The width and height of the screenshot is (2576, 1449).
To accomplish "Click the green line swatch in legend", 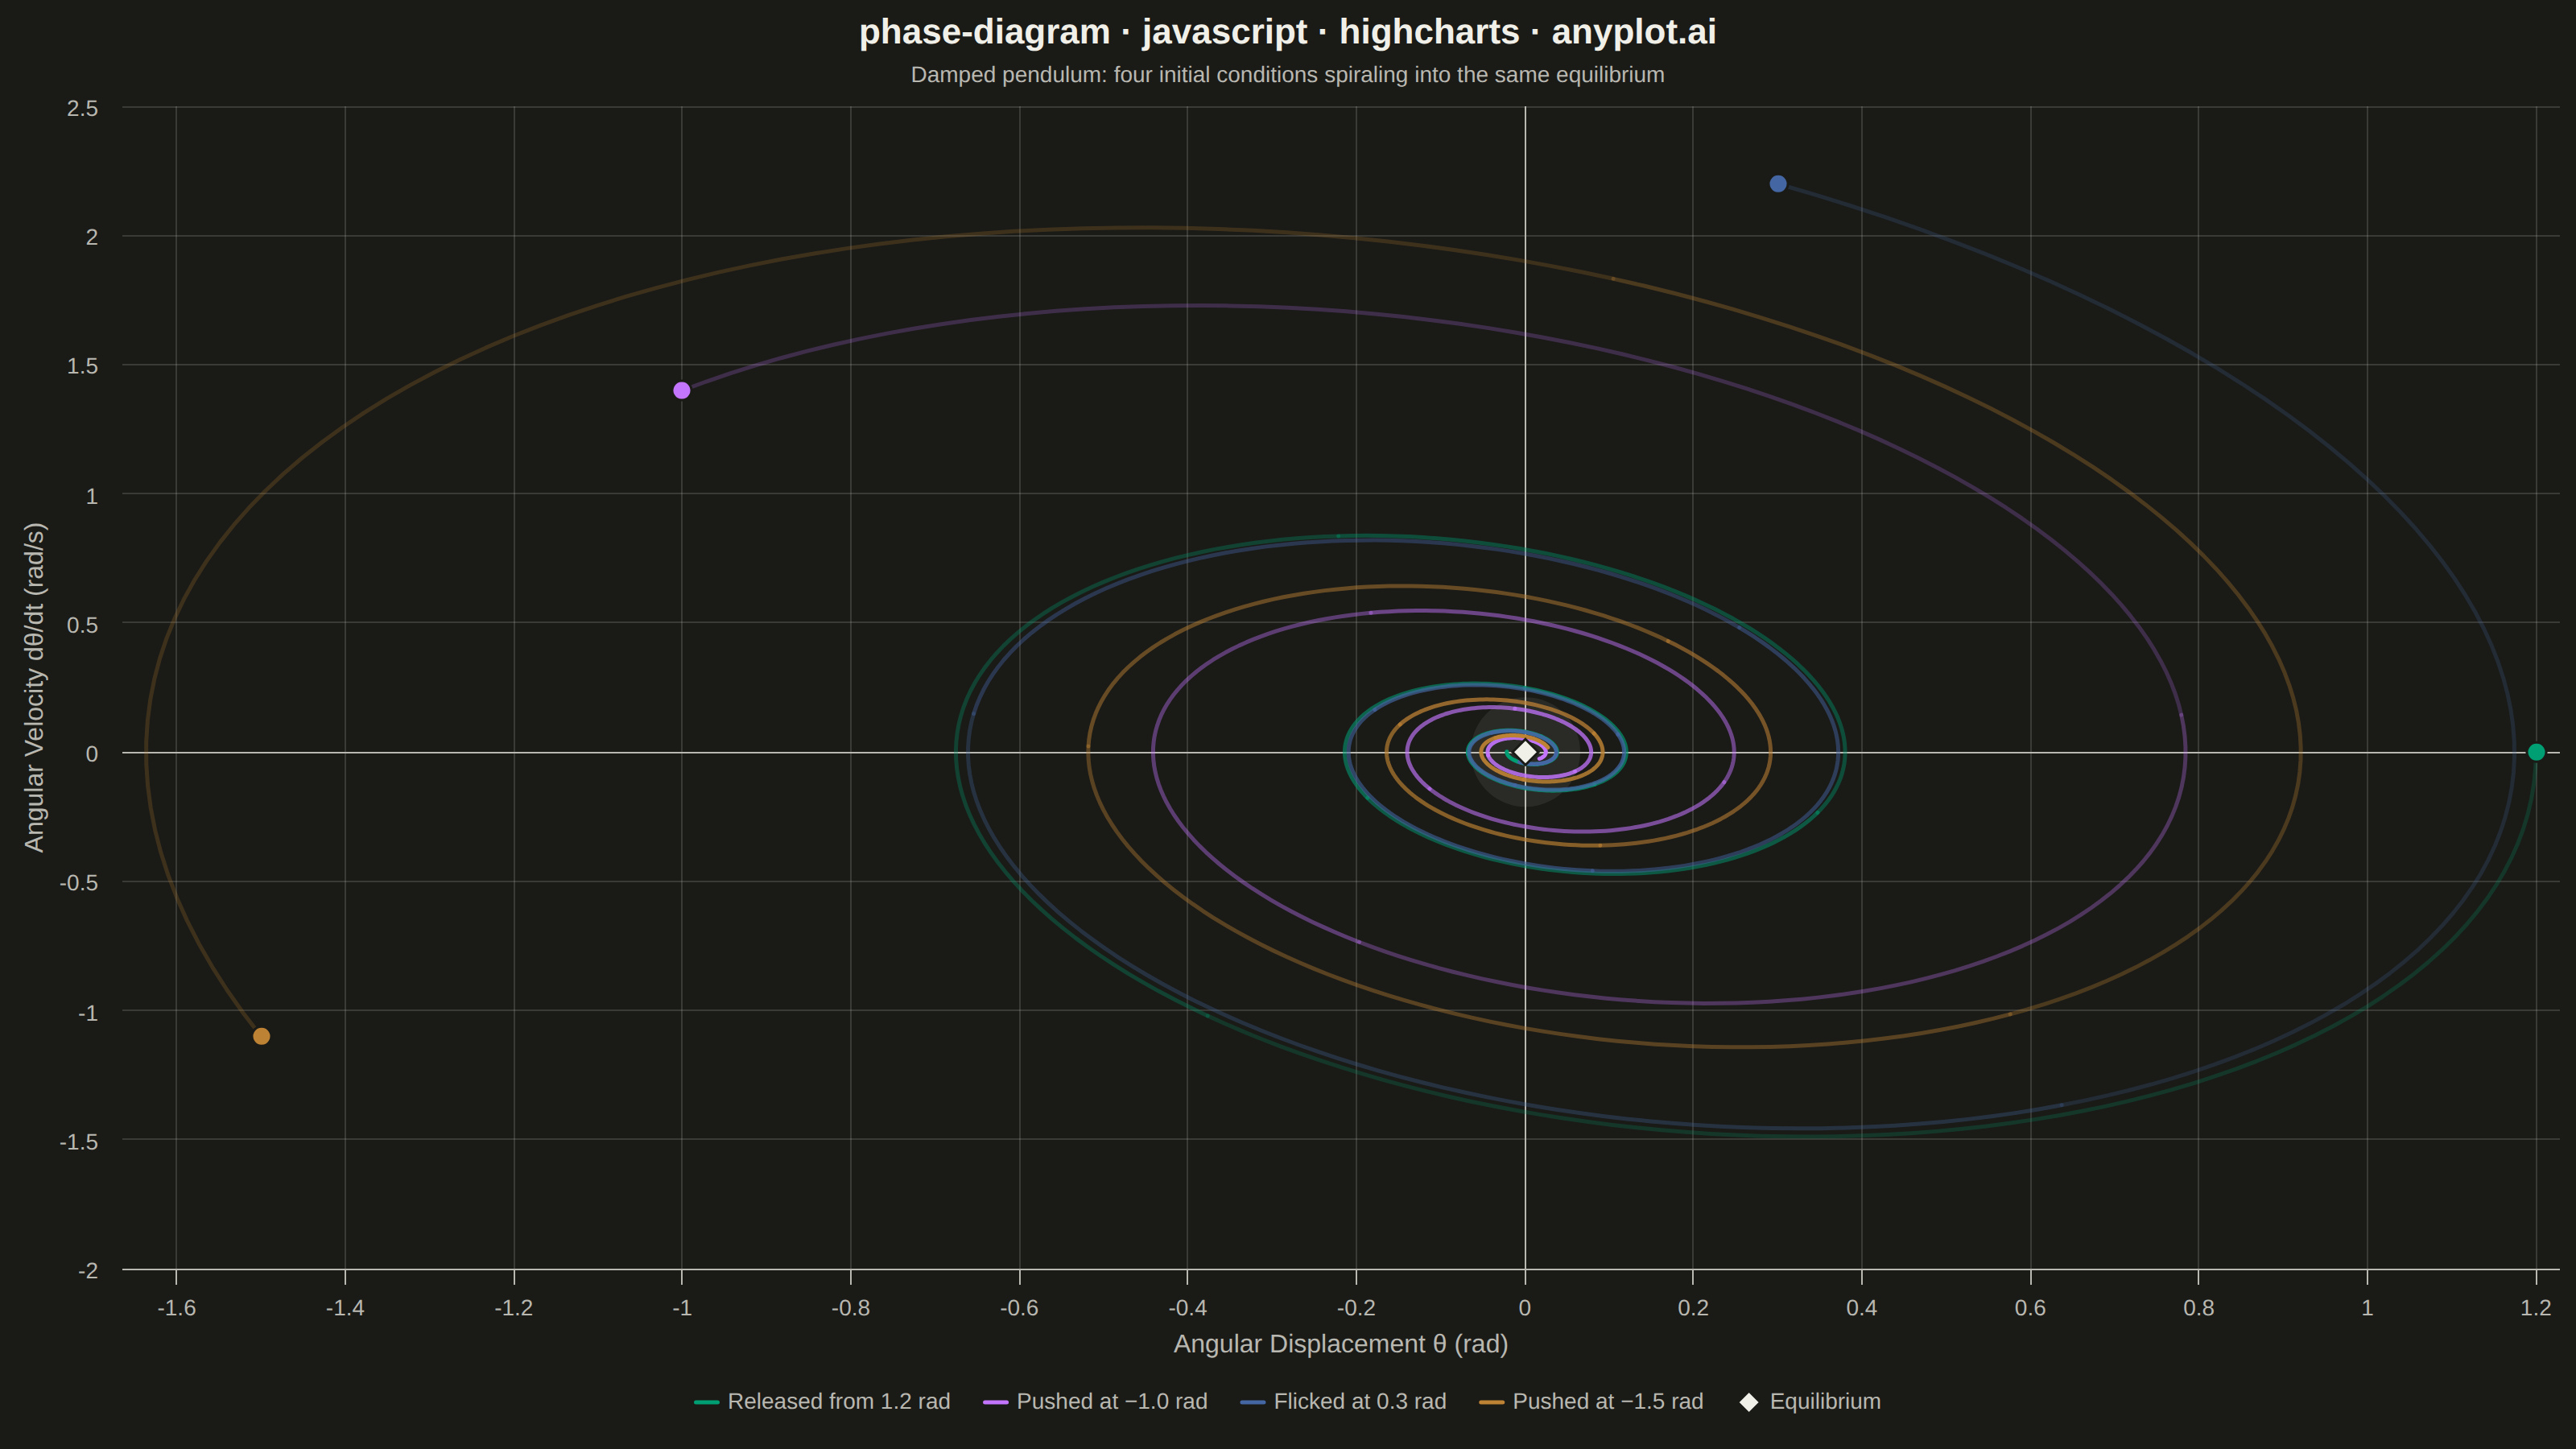I will point(707,1402).
